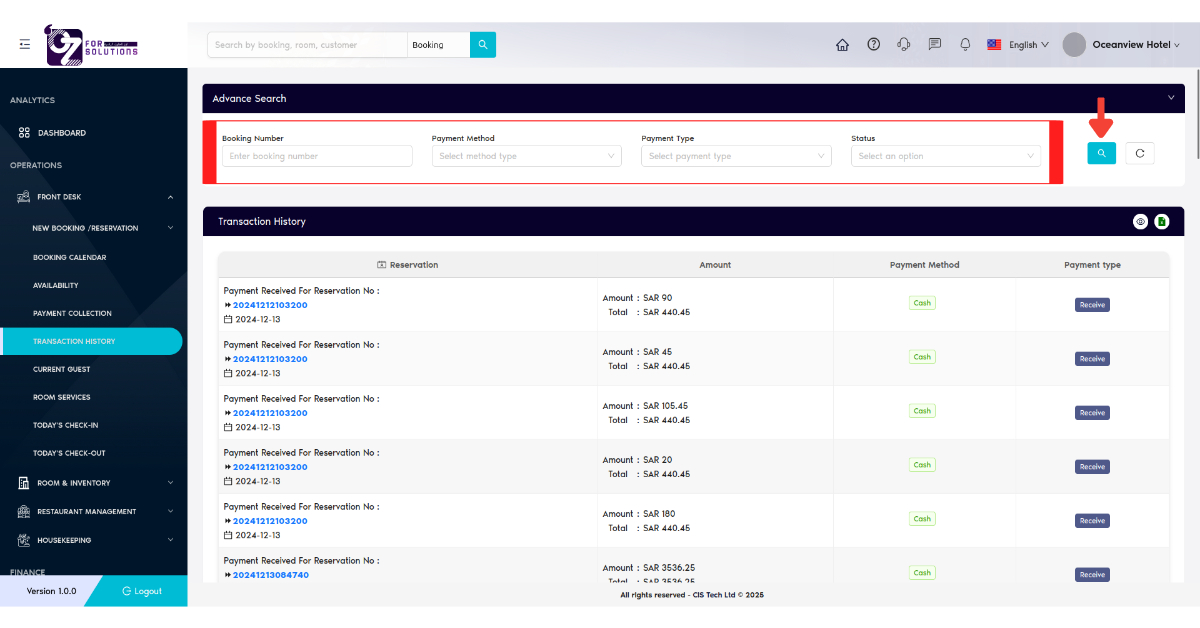
Task: Reset filters with the refresh icon
Action: pyautogui.click(x=1140, y=153)
